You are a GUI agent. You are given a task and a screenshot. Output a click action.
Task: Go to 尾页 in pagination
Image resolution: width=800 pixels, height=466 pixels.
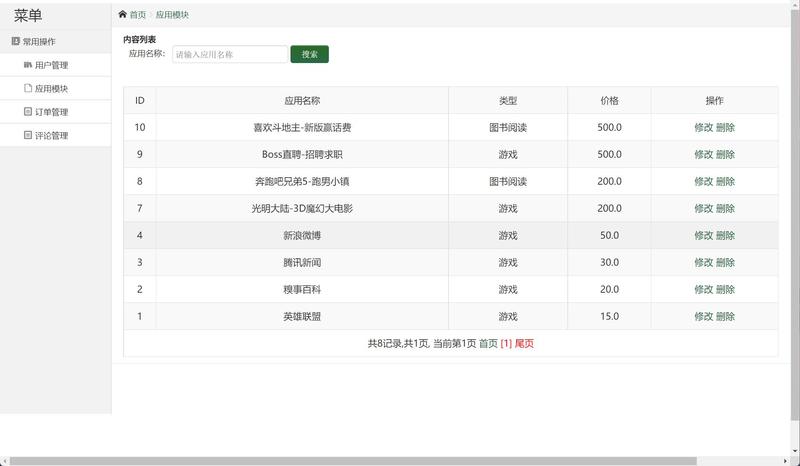[x=524, y=344]
